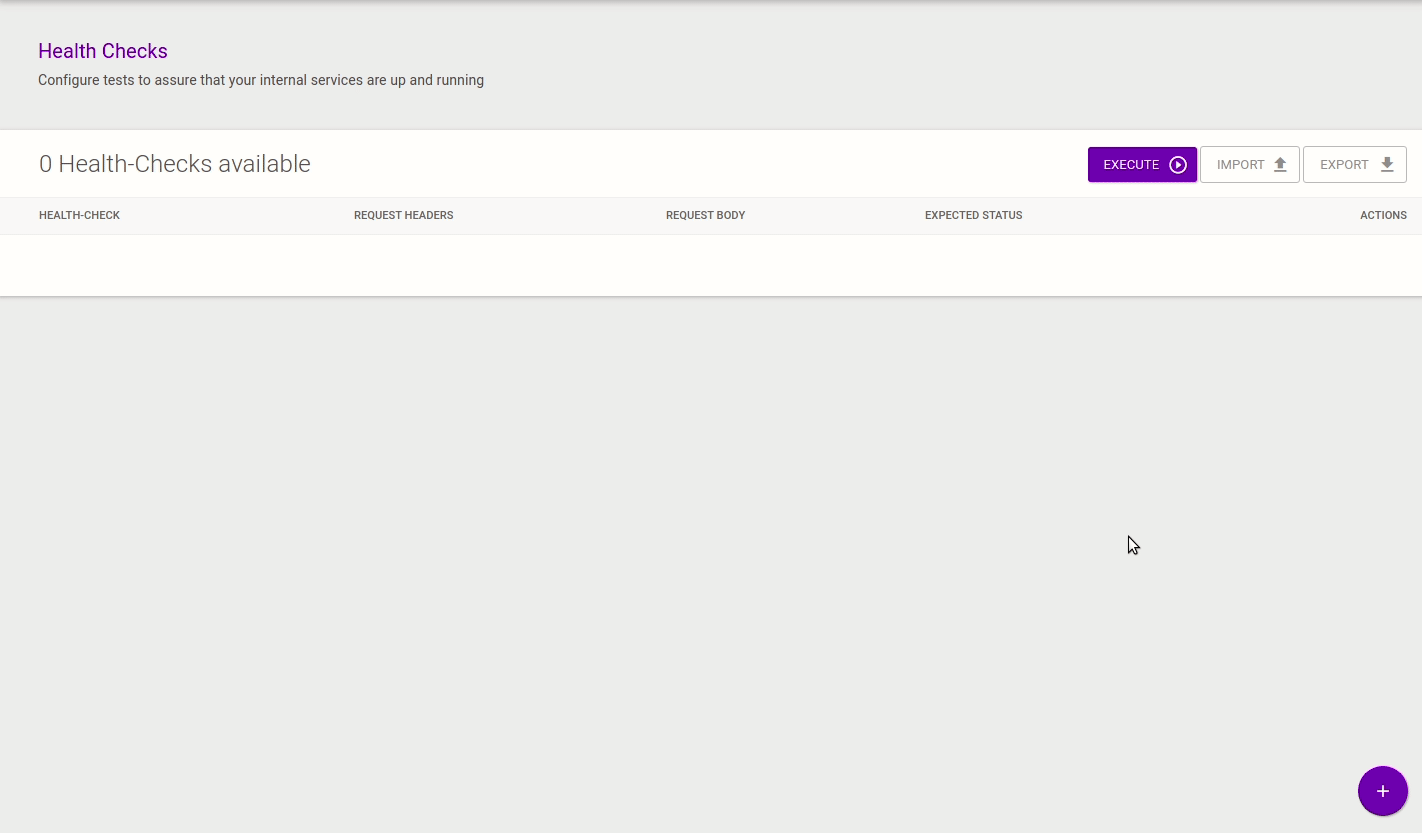
Task: Click the '0' count in the heading
Action: click(x=45, y=164)
